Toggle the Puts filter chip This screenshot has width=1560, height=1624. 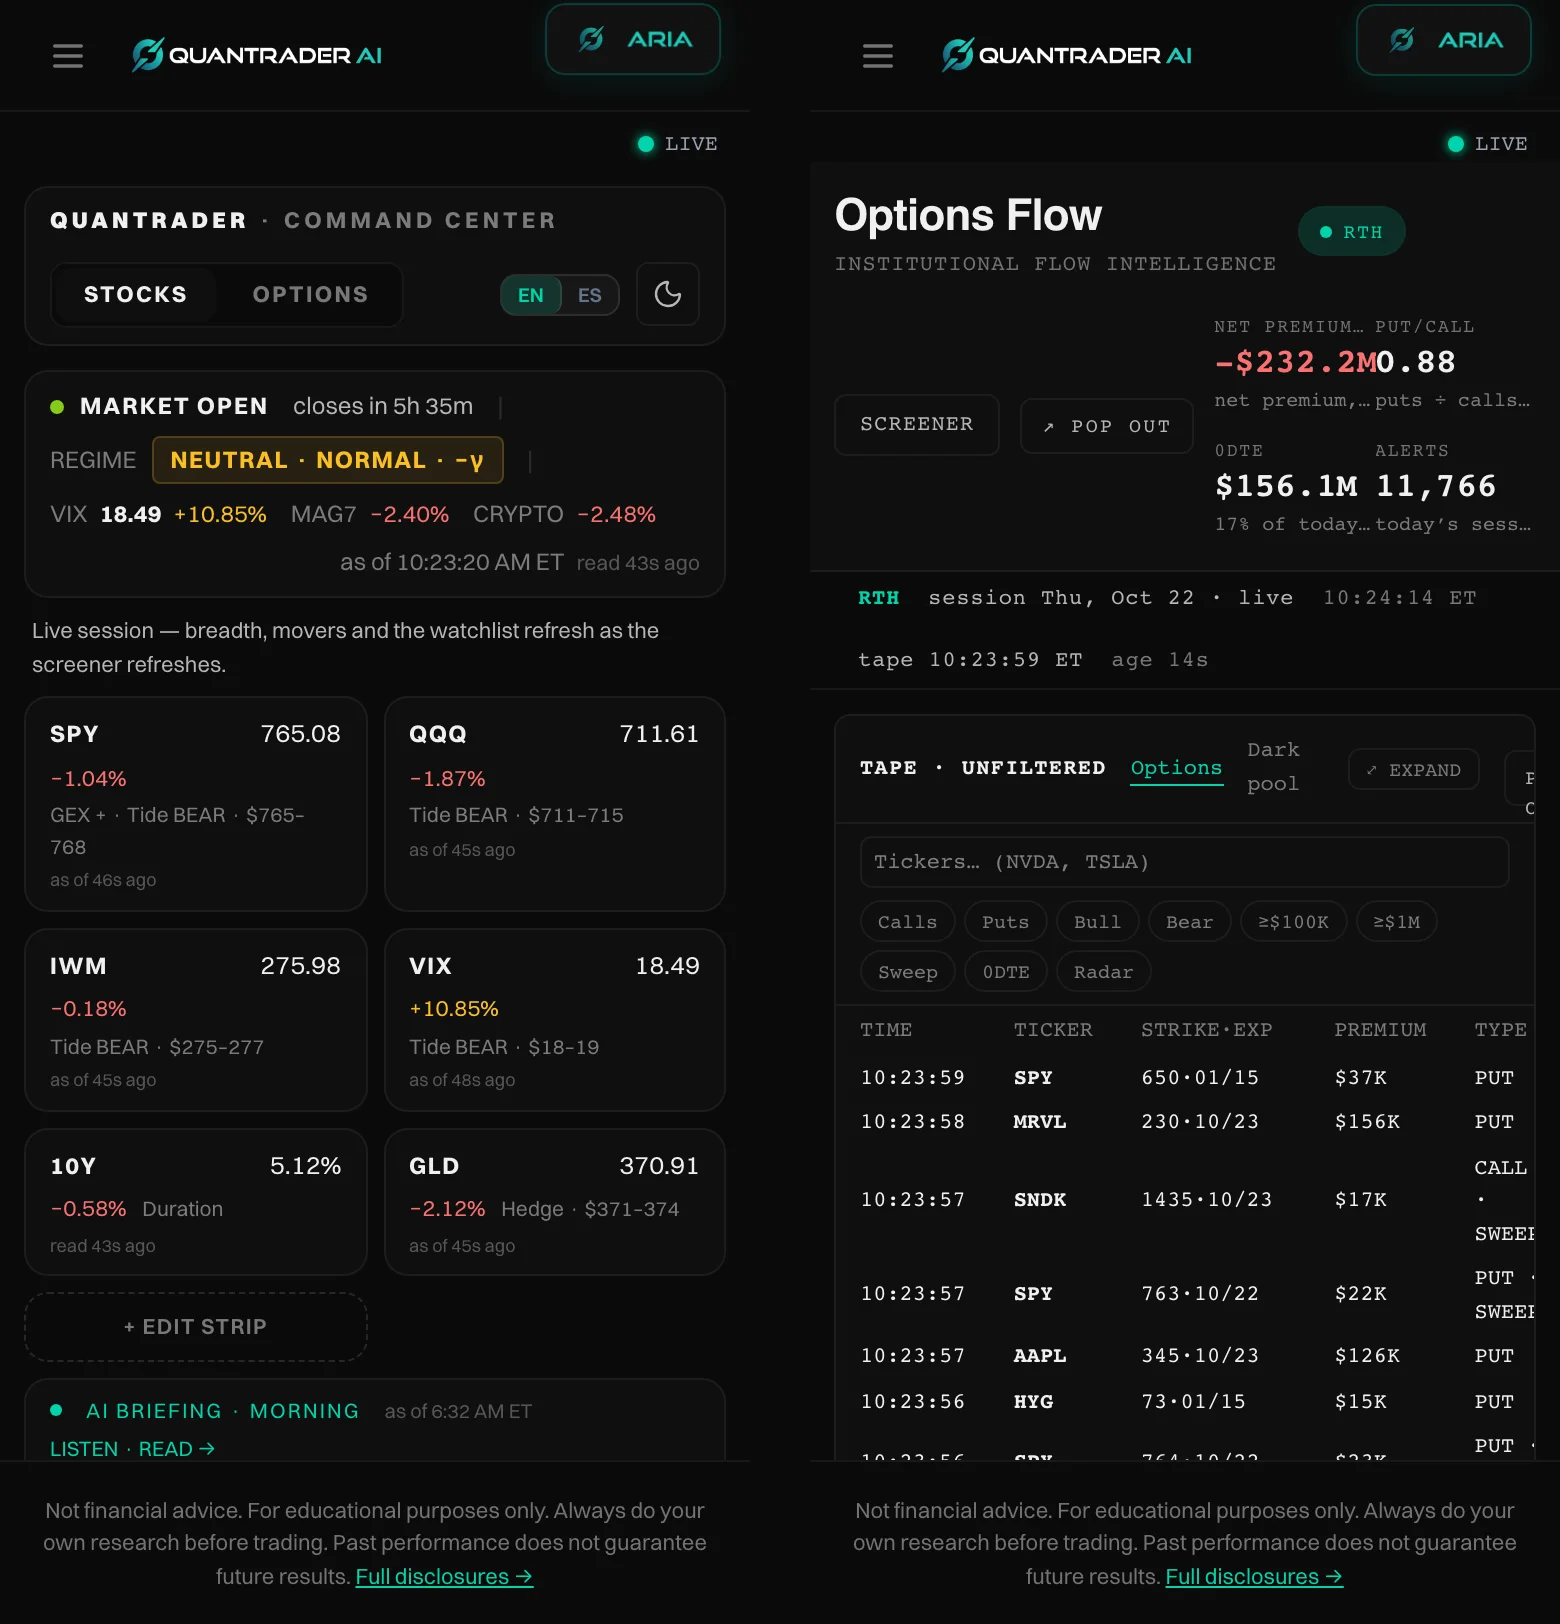click(1005, 922)
